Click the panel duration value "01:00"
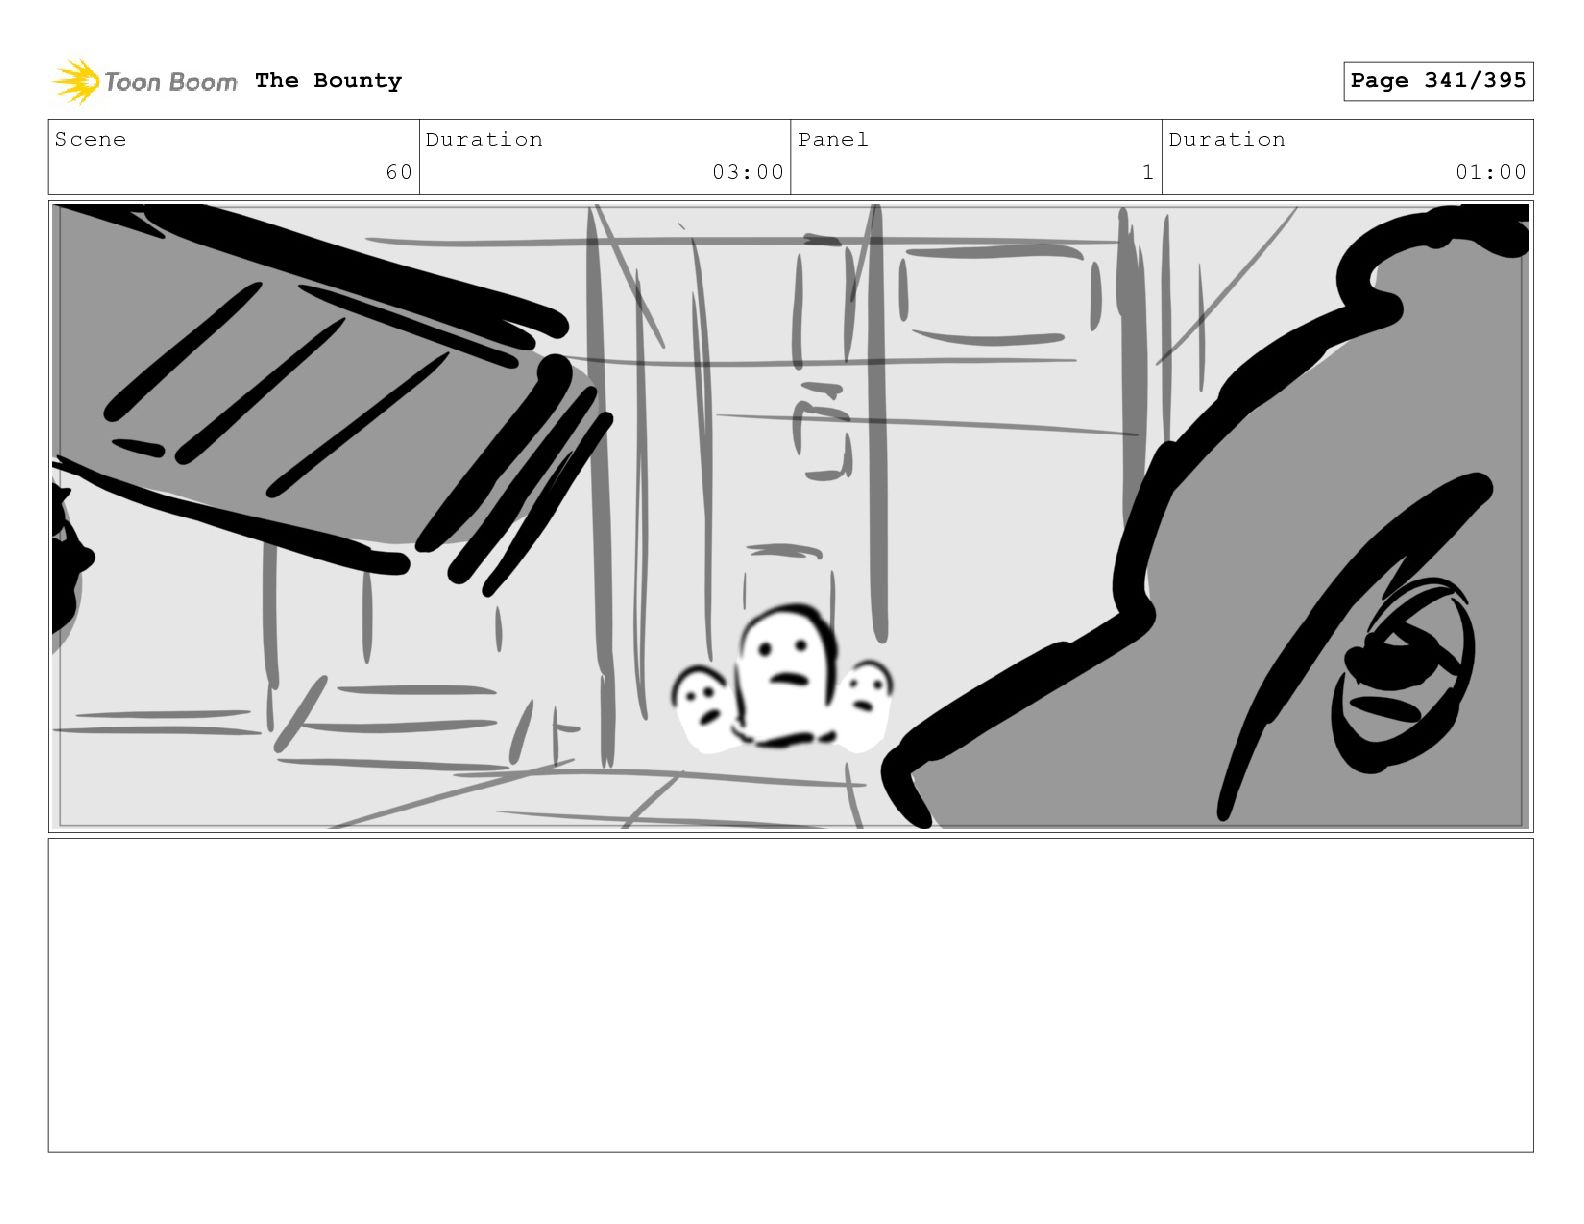 1491,172
